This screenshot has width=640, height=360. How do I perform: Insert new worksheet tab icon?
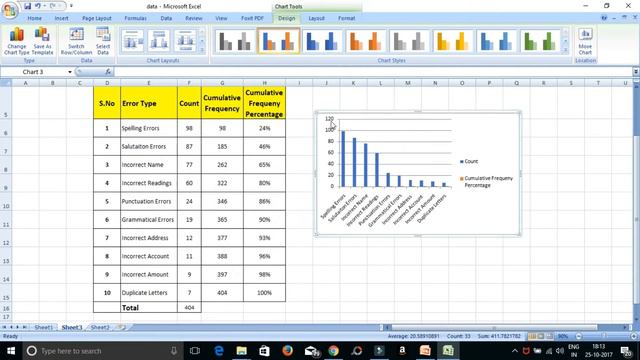pos(121,327)
